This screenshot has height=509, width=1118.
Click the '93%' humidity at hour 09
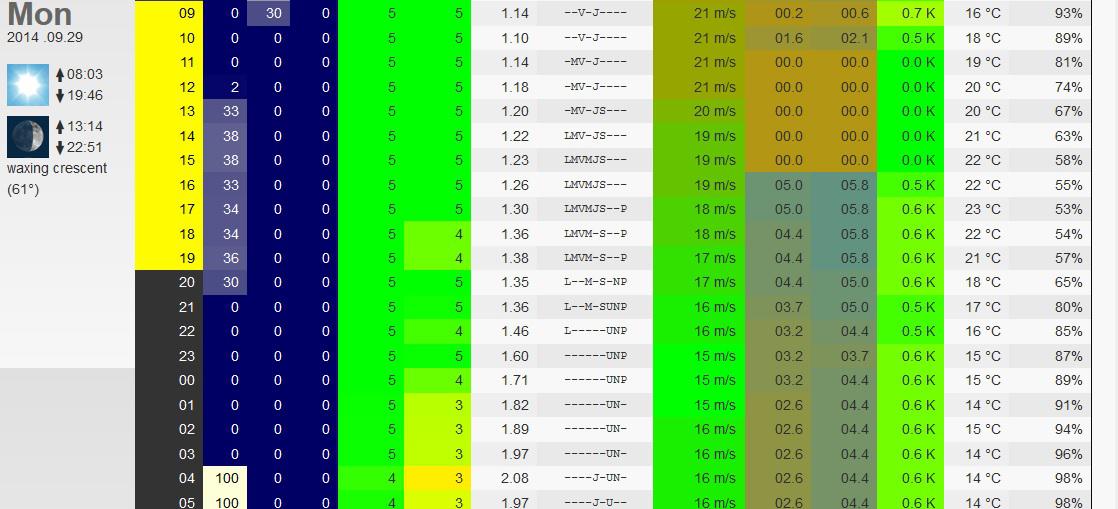click(x=1069, y=14)
